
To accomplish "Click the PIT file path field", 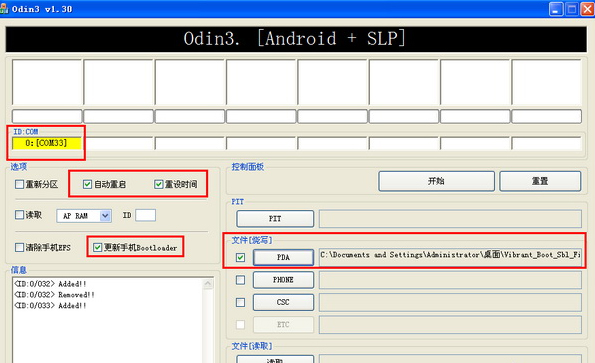I will pos(450,219).
